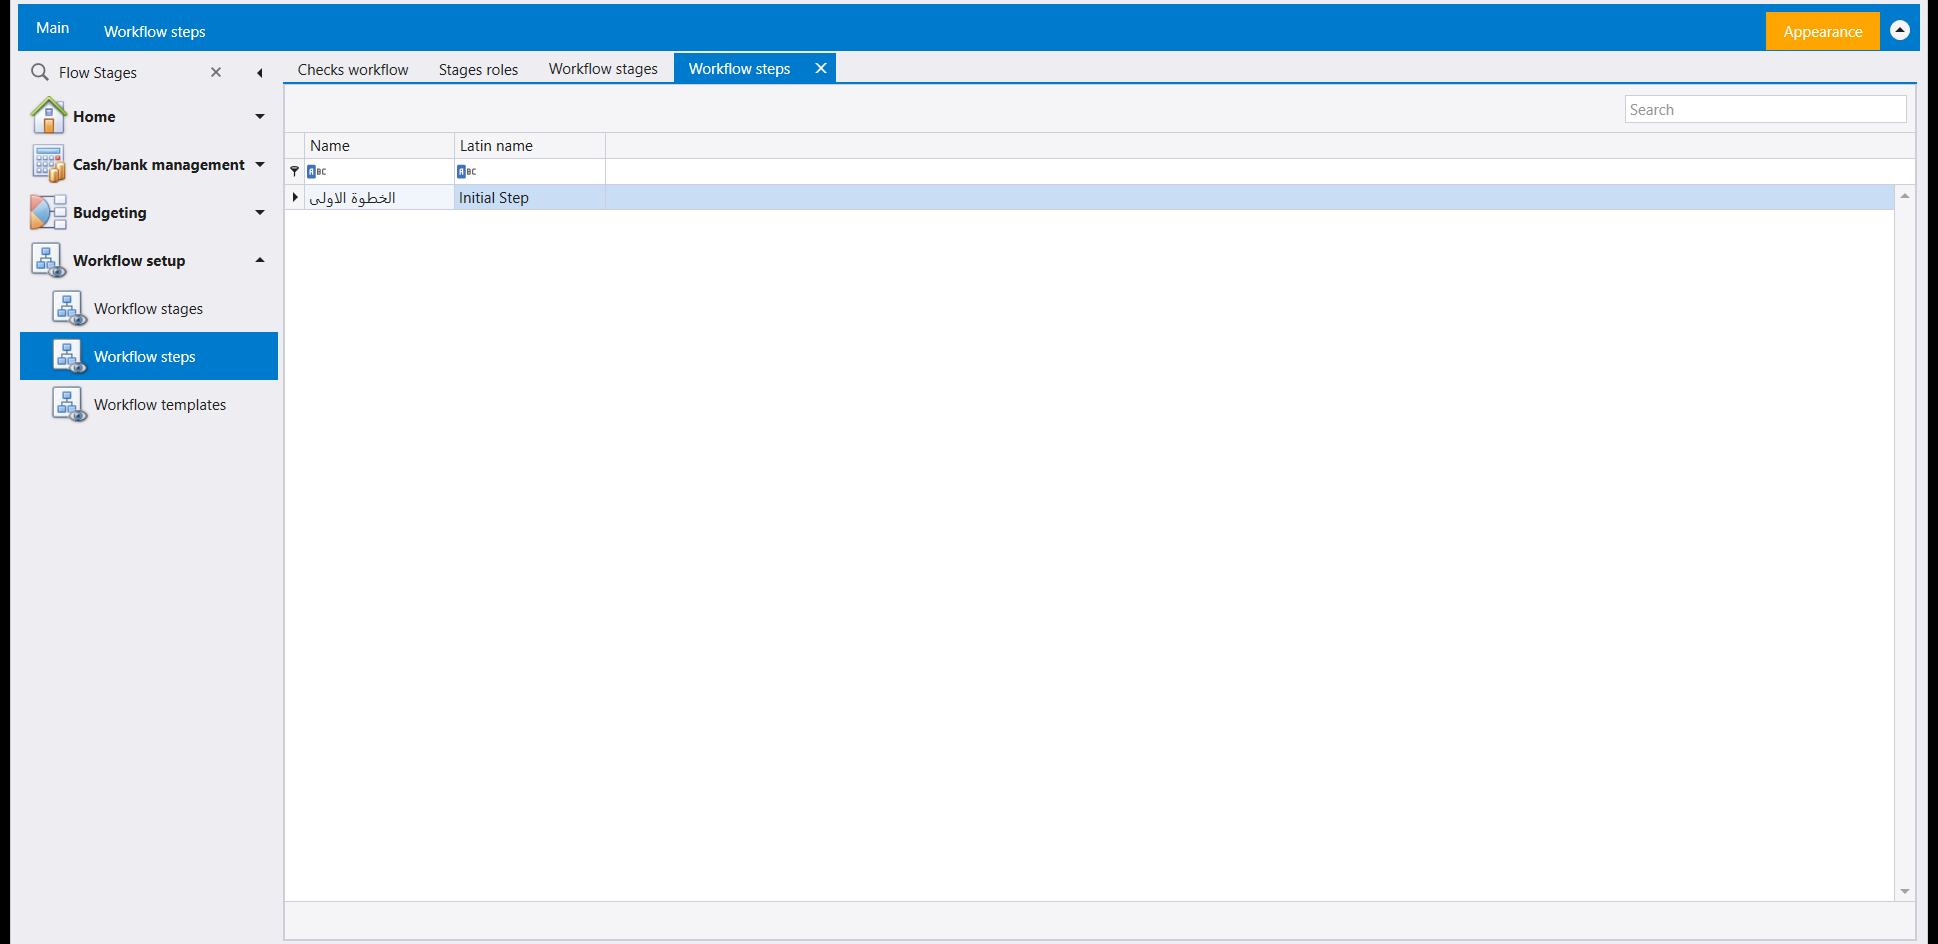Select the Arabic name cell الخطوة الاولى
Image resolution: width=1938 pixels, height=944 pixels.
379,197
